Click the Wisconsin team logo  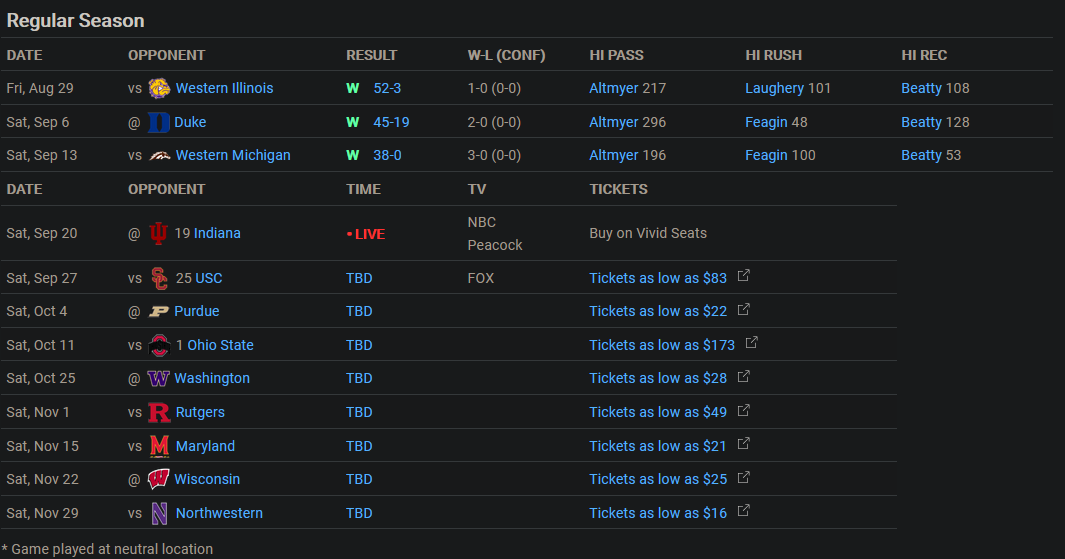click(158, 479)
